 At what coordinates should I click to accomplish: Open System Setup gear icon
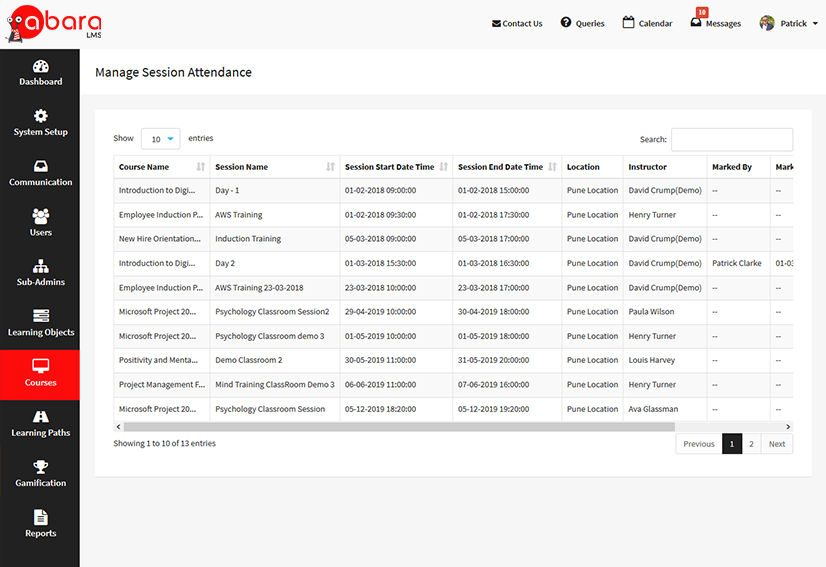[41, 116]
